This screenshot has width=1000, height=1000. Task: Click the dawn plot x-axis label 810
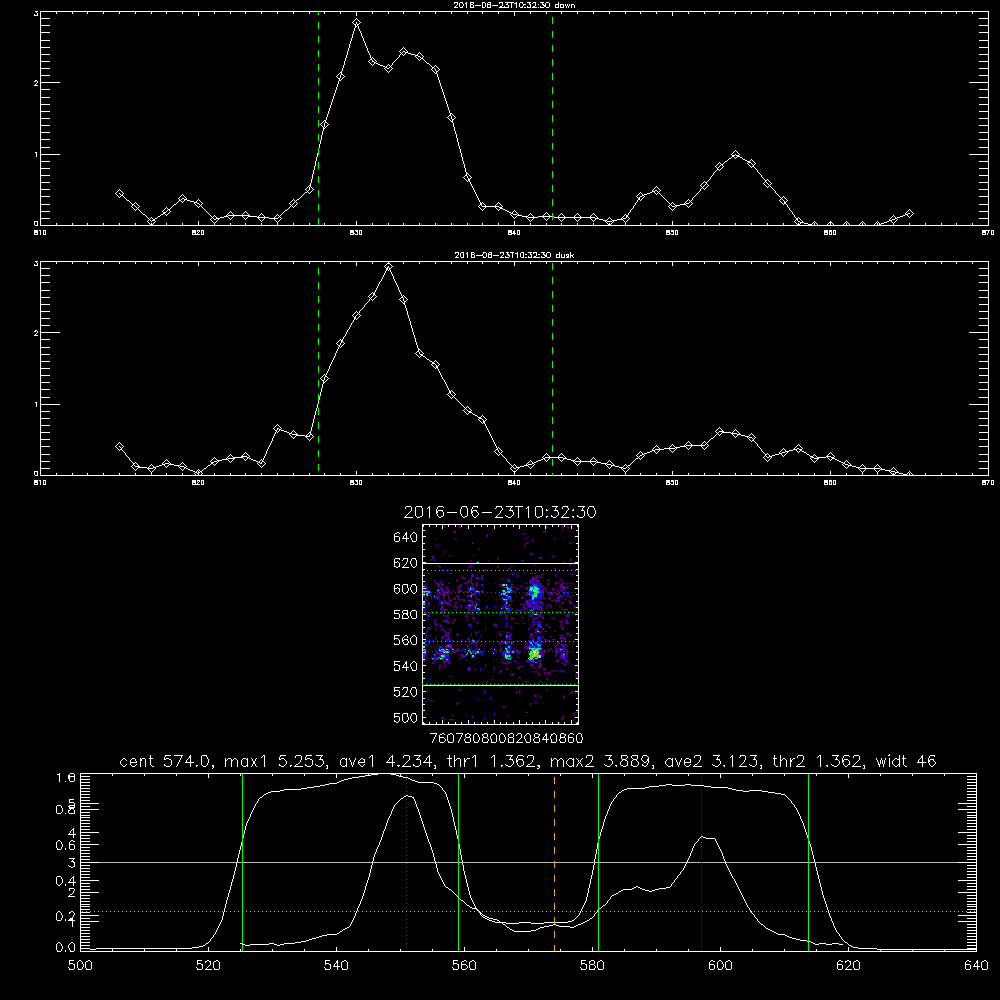point(40,233)
